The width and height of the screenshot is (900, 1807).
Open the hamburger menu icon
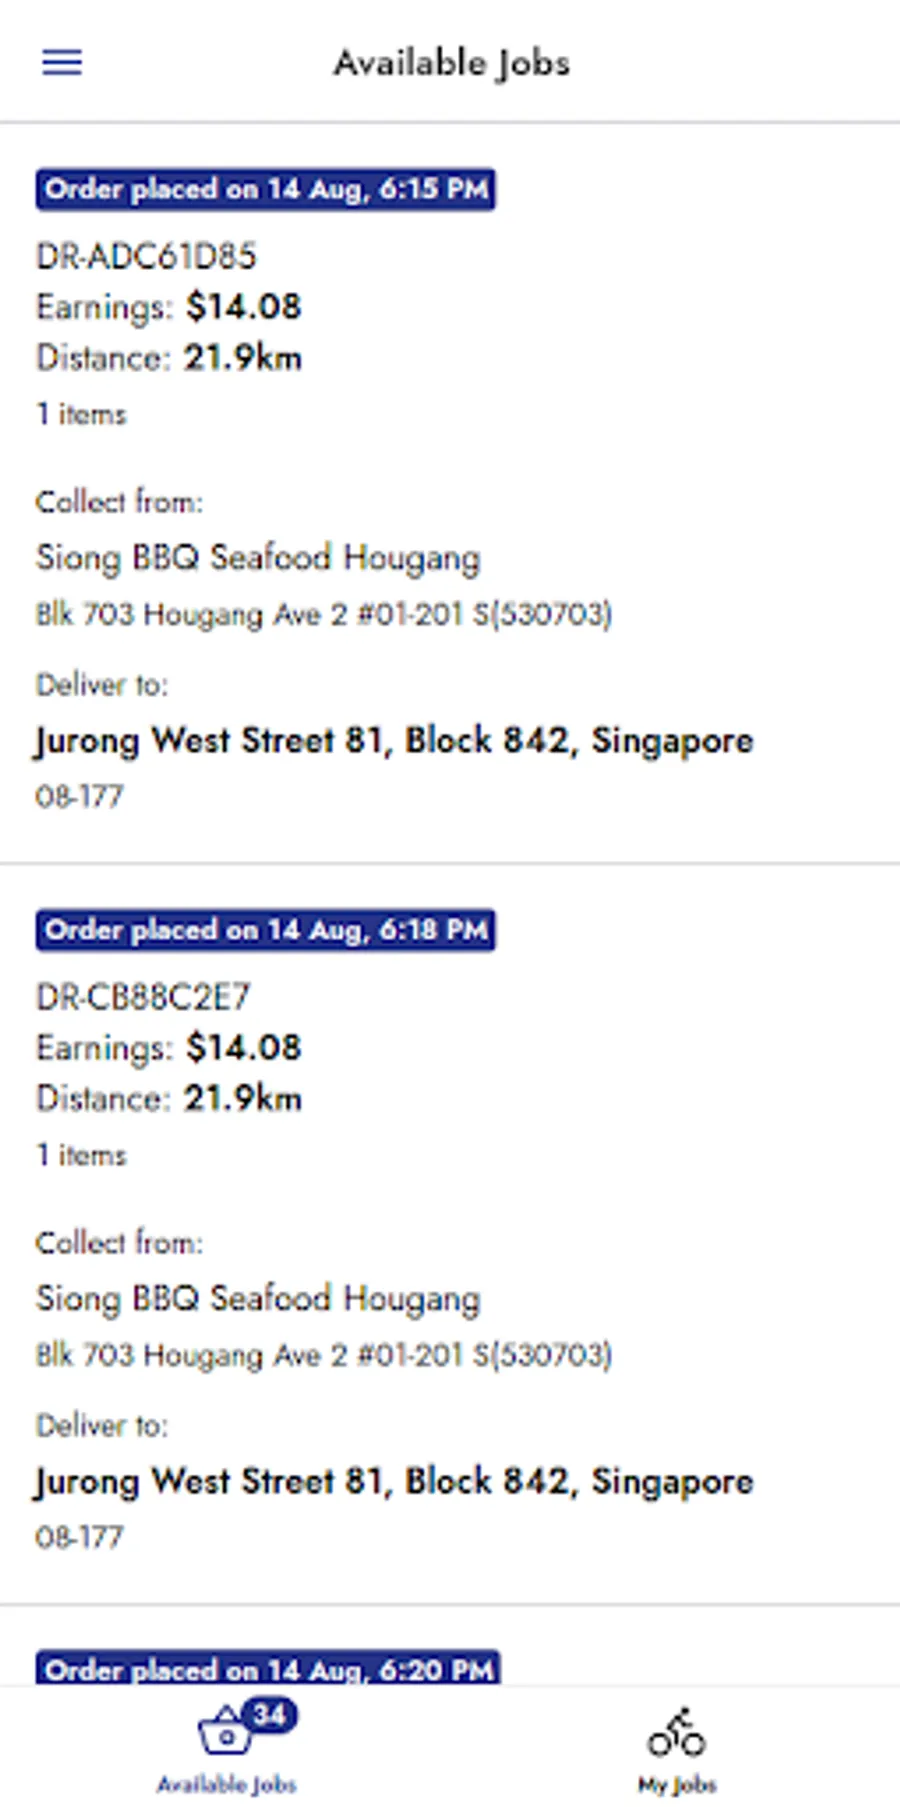62,62
